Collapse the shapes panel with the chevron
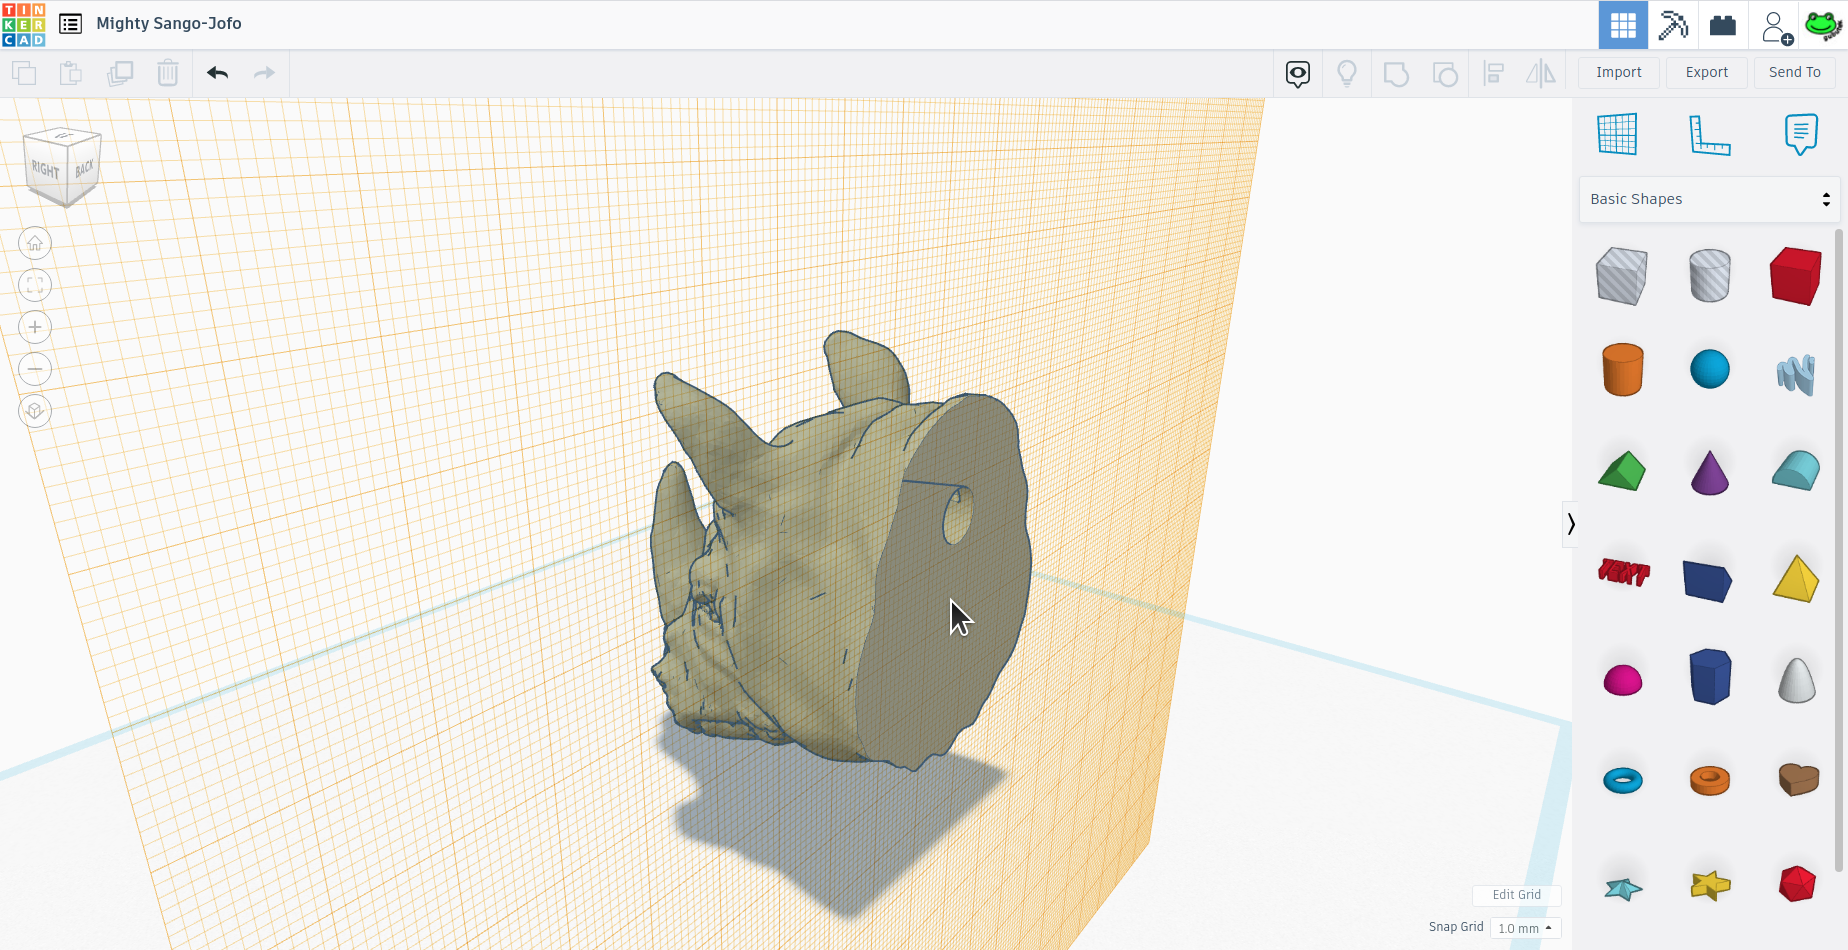1848x950 pixels. click(1571, 524)
